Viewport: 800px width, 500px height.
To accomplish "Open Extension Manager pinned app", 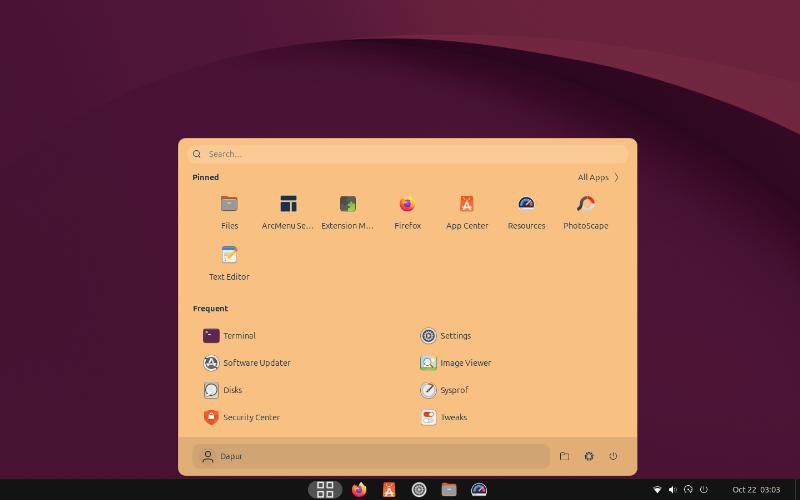I will (347, 213).
